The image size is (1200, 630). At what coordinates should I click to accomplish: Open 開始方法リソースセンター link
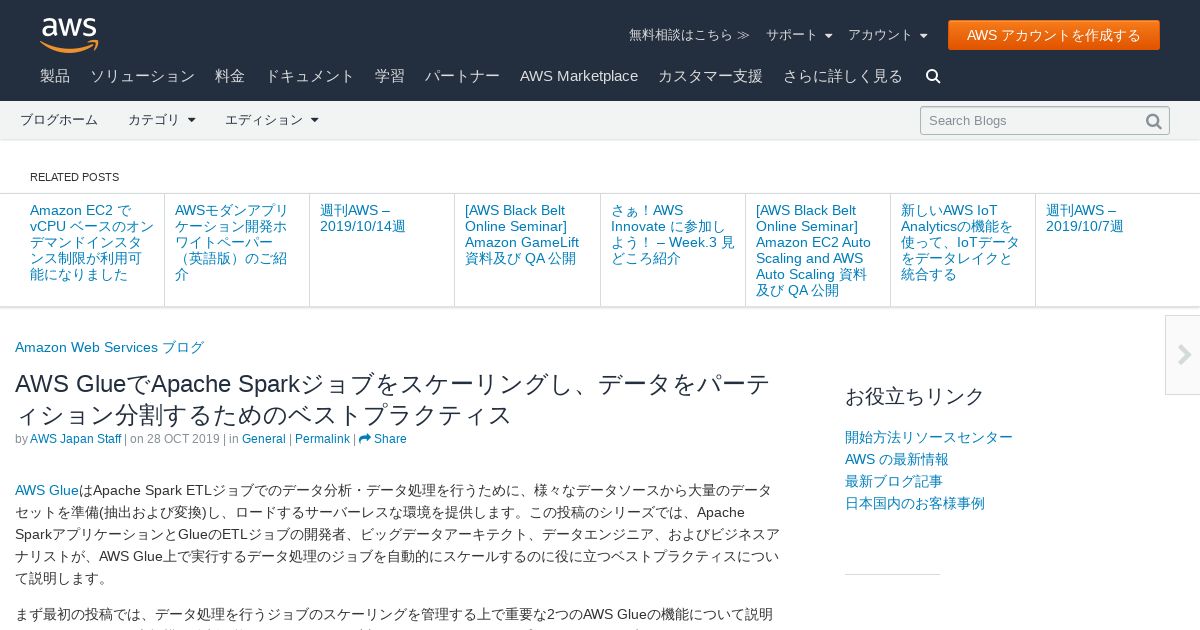929,437
